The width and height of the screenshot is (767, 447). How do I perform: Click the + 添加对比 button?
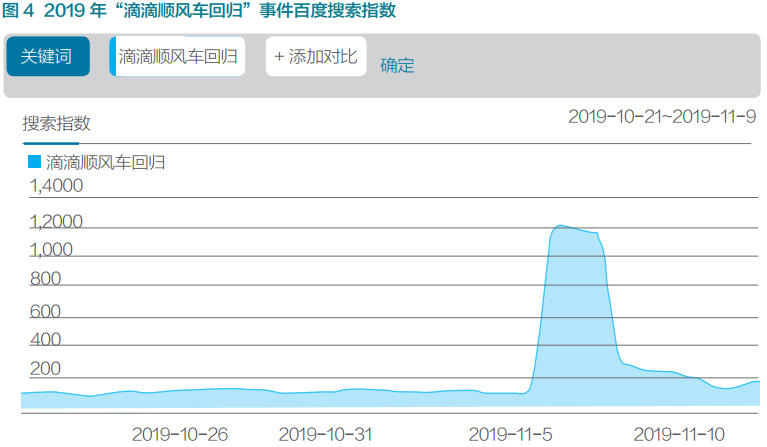click(316, 56)
